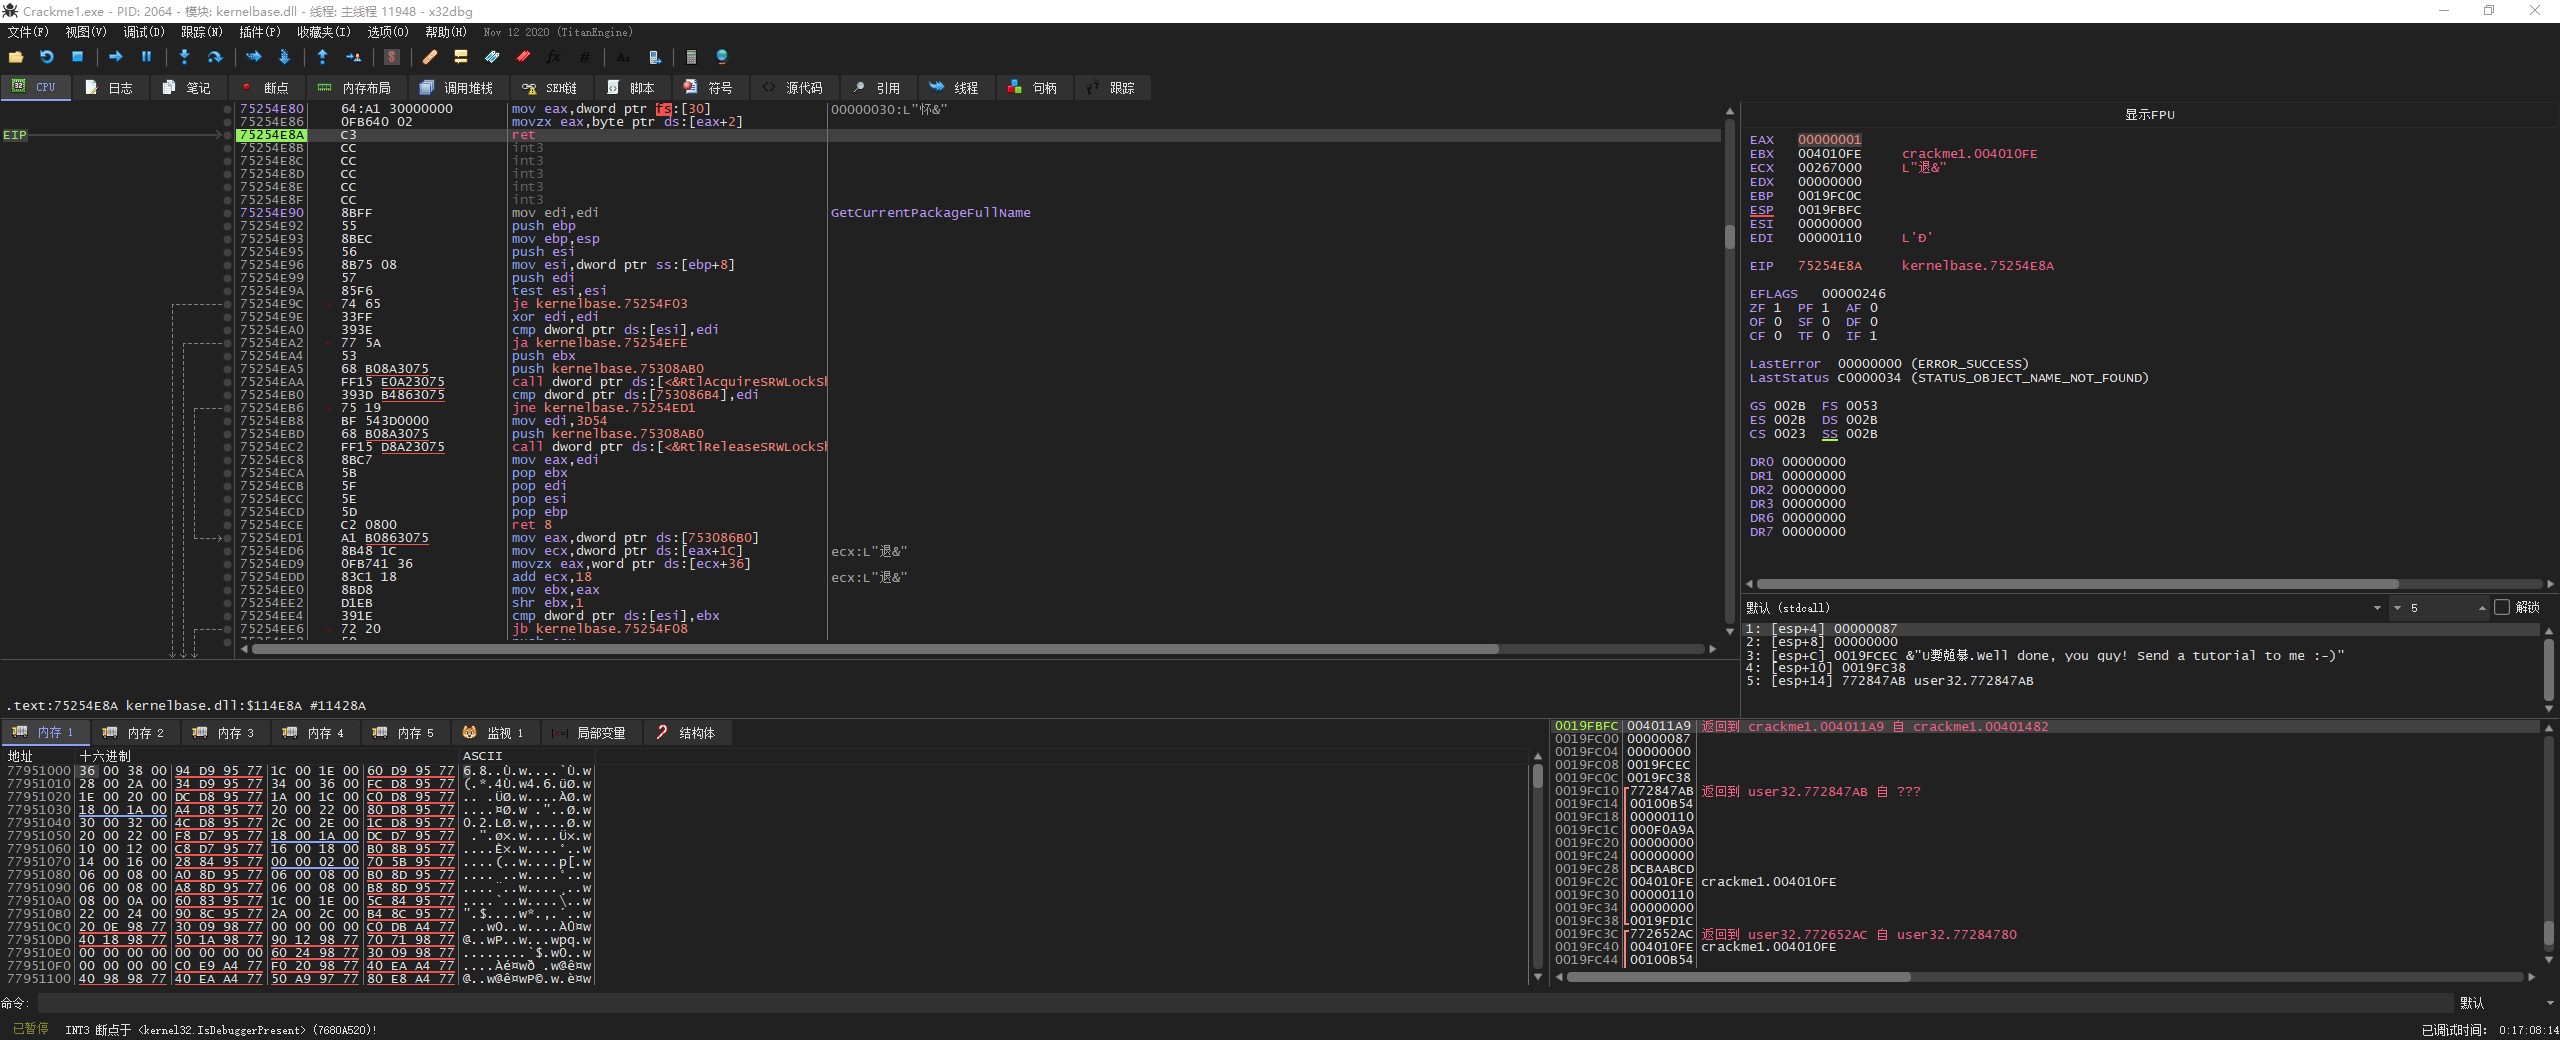Click the Scylla red S icon
2560x1040 pixels.
click(392, 57)
